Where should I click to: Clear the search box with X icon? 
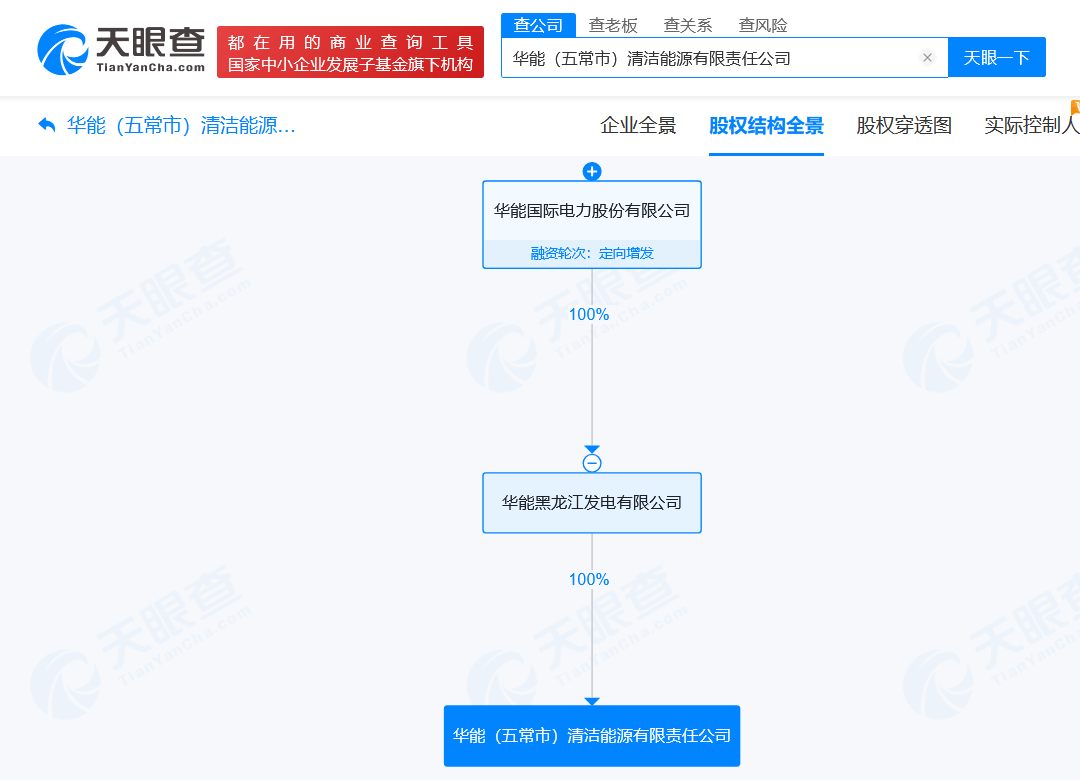click(x=927, y=58)
